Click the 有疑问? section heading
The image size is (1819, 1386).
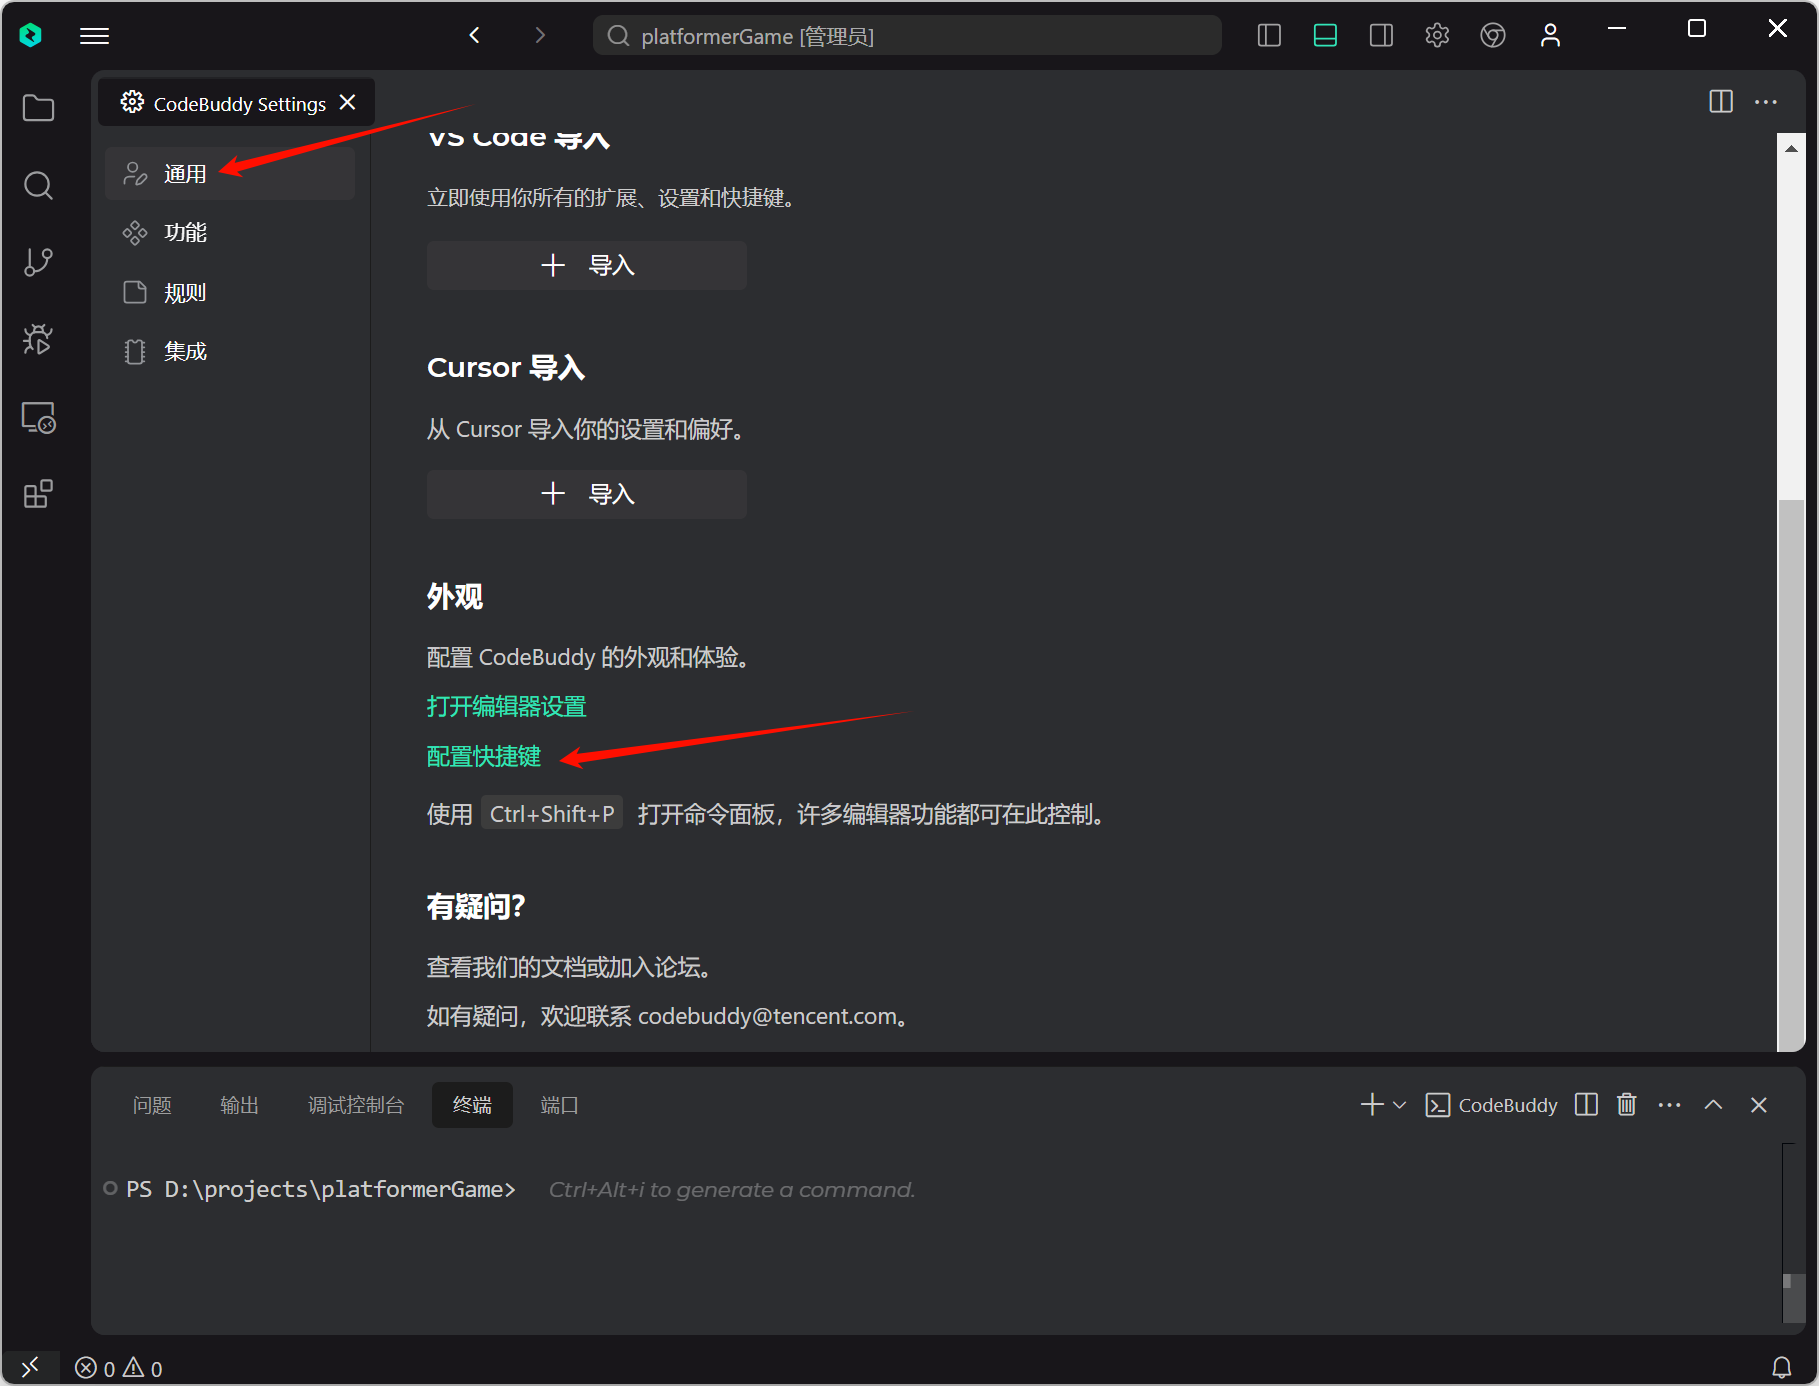click(476, 907)
